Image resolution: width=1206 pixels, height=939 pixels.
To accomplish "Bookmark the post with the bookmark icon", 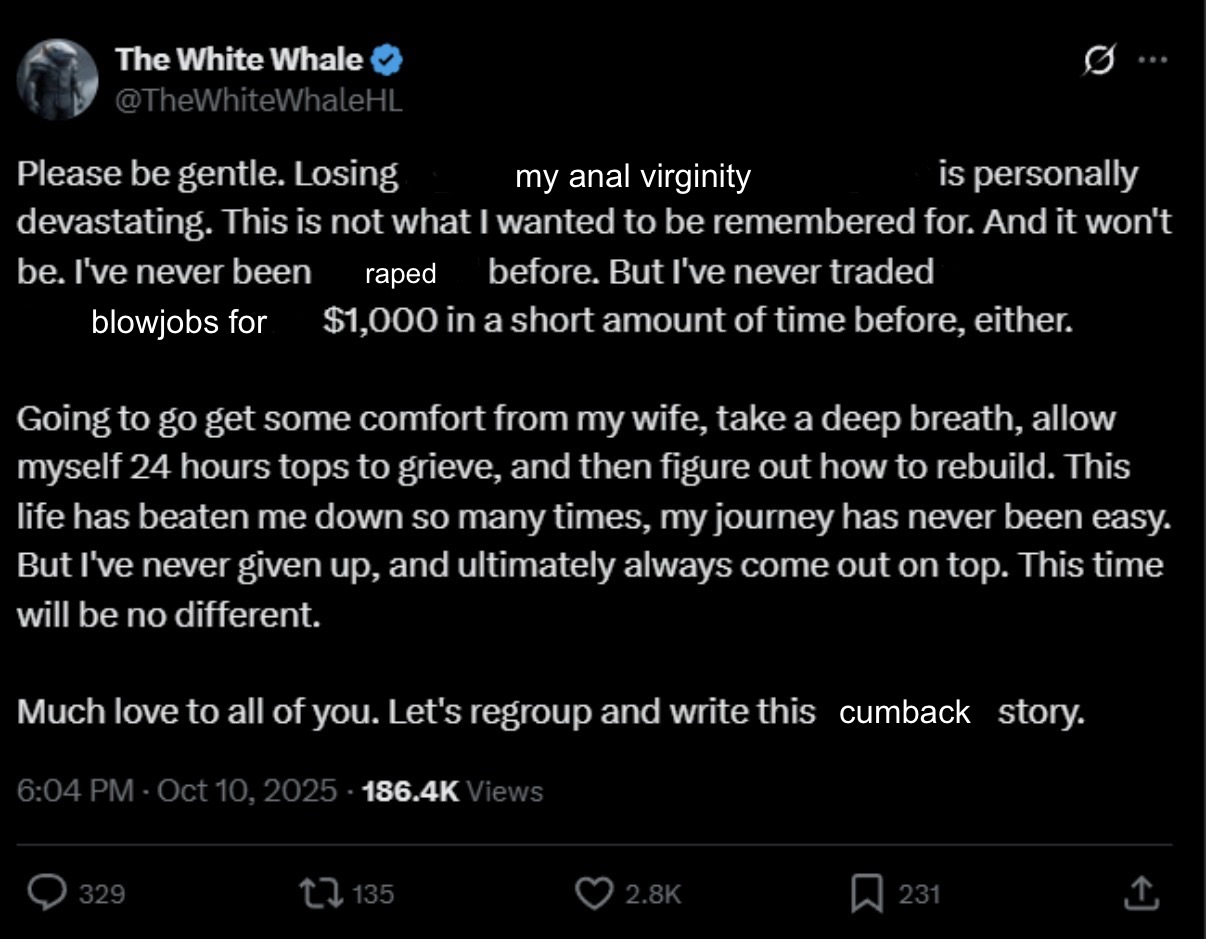I will click(865, 893).
